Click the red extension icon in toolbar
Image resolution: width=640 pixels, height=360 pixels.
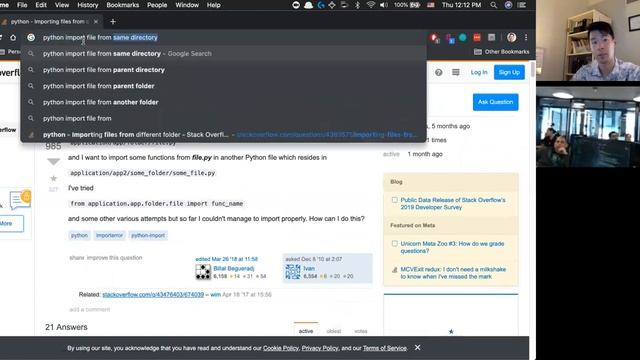477,38
